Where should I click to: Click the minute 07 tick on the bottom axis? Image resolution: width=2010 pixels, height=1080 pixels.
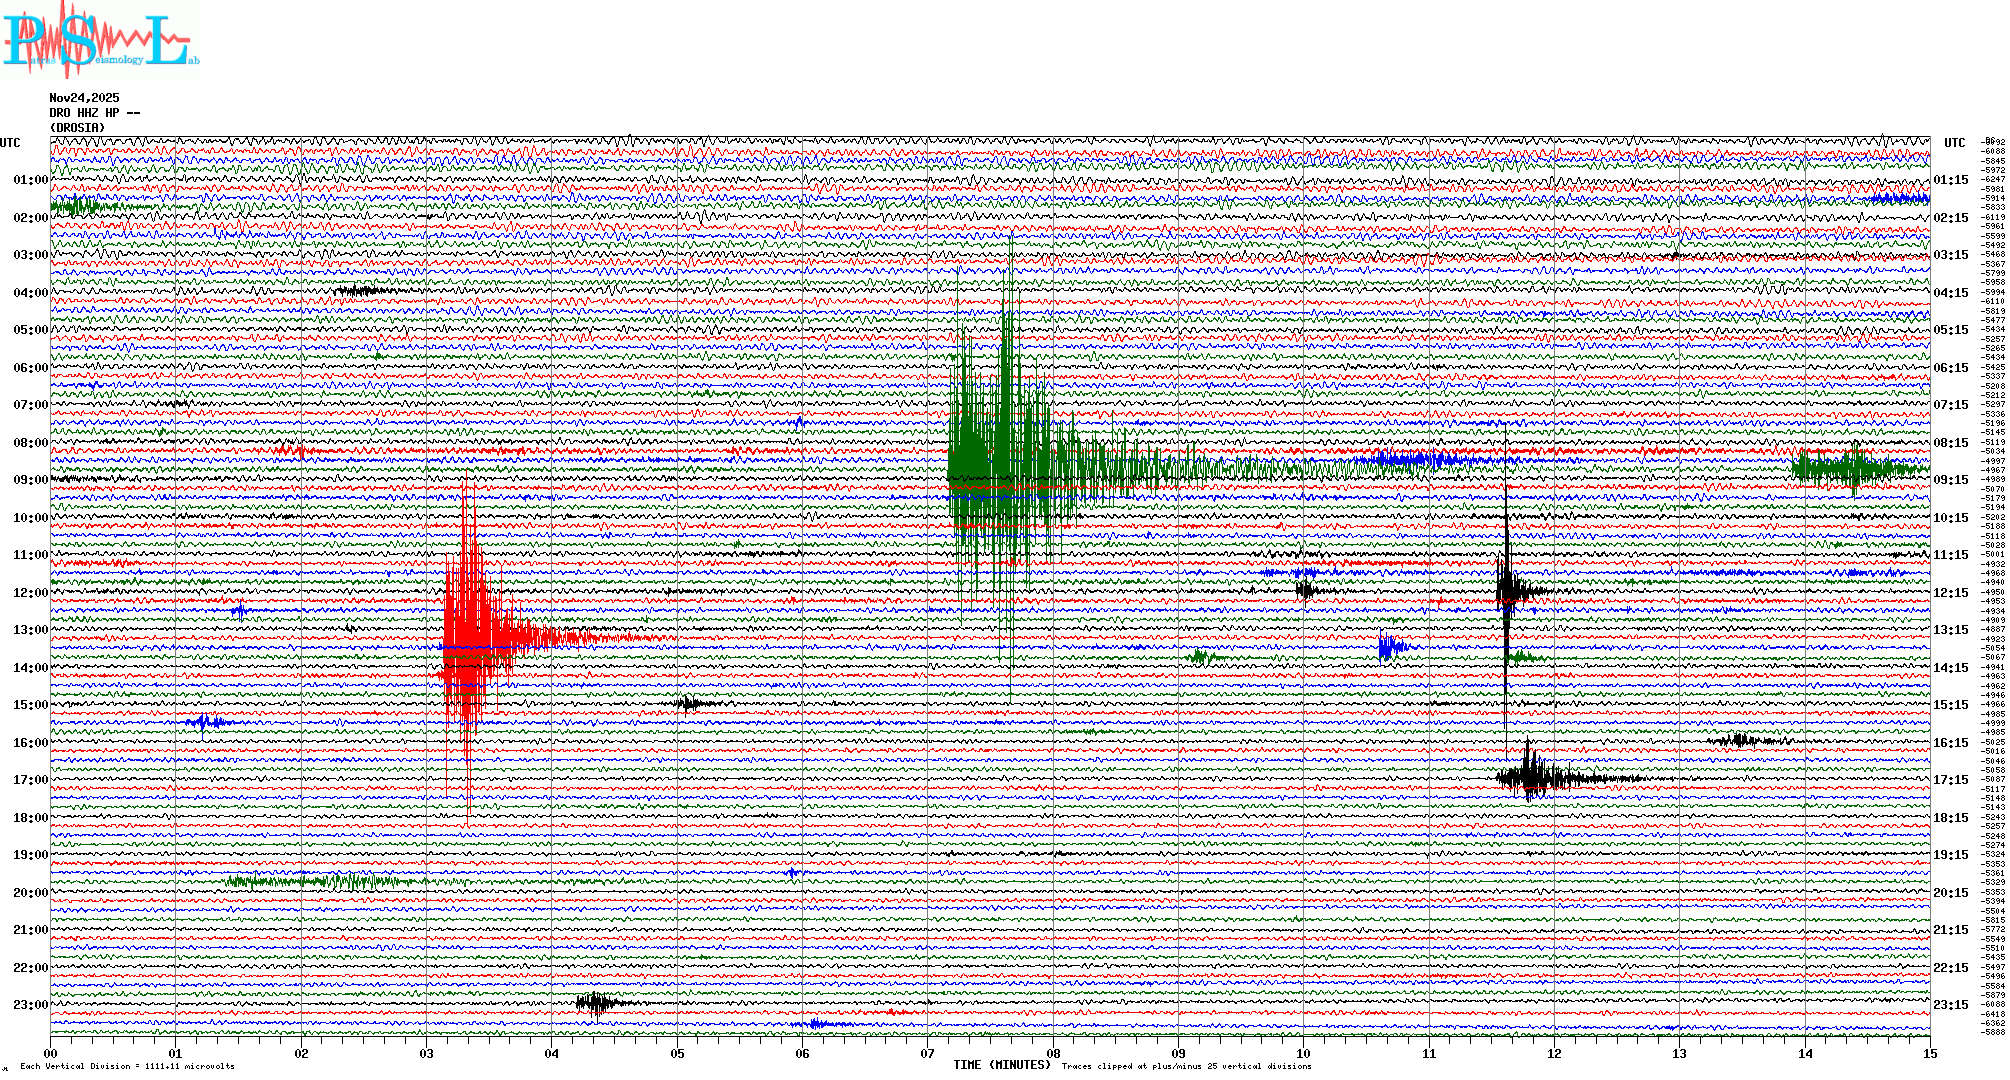tap(927, 1054)
